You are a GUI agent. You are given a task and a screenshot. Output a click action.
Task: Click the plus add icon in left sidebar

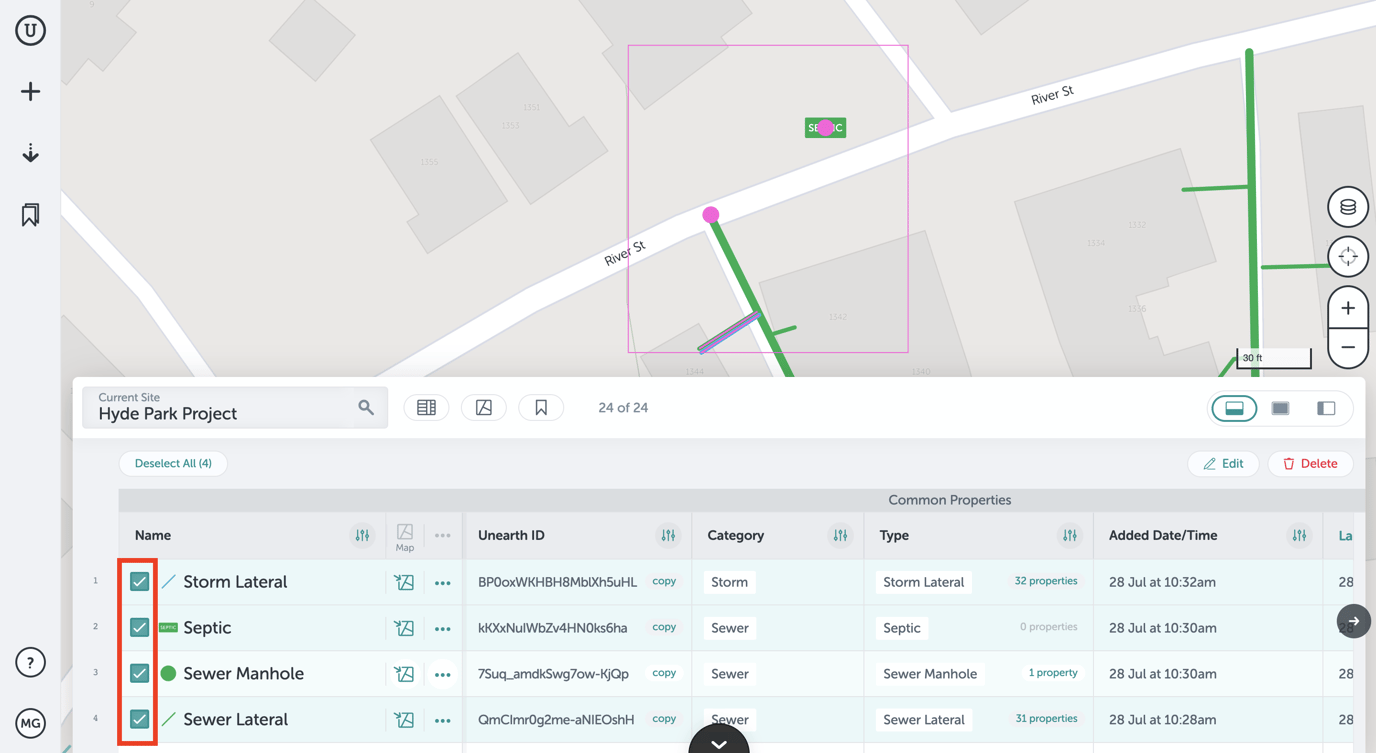[x=30, y=92]
